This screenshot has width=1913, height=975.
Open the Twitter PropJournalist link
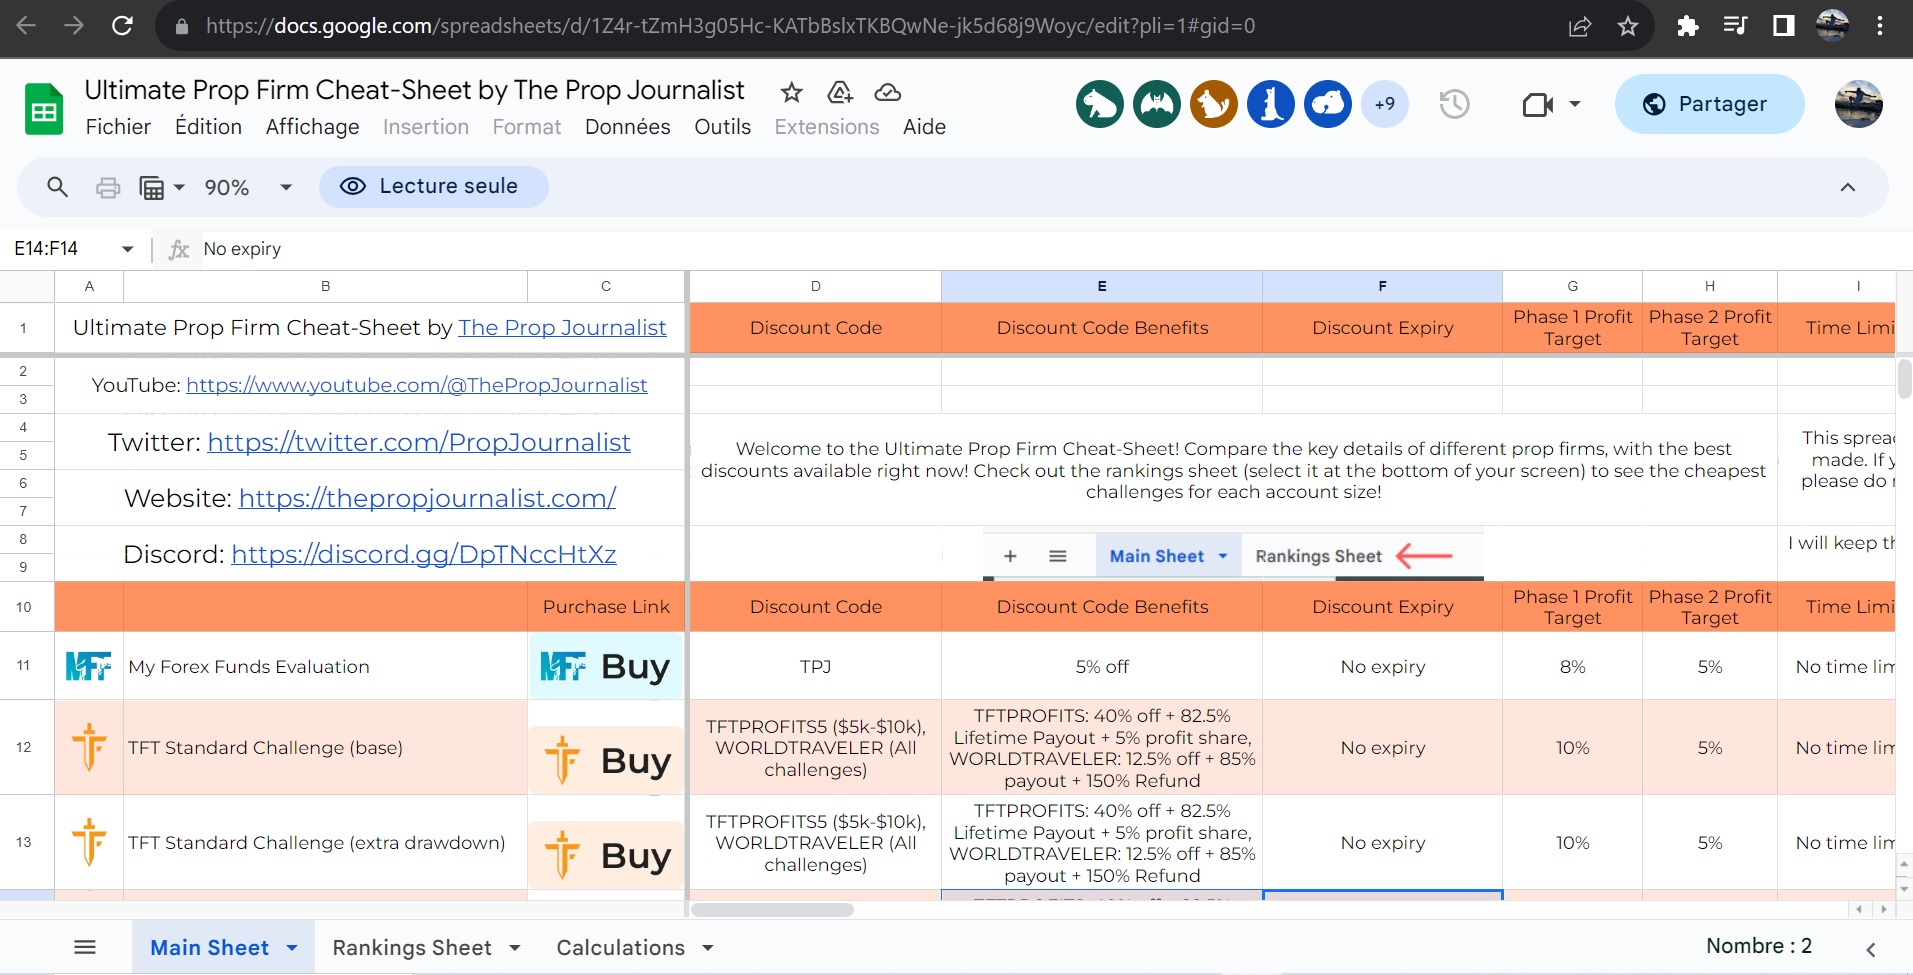(418, 442)
